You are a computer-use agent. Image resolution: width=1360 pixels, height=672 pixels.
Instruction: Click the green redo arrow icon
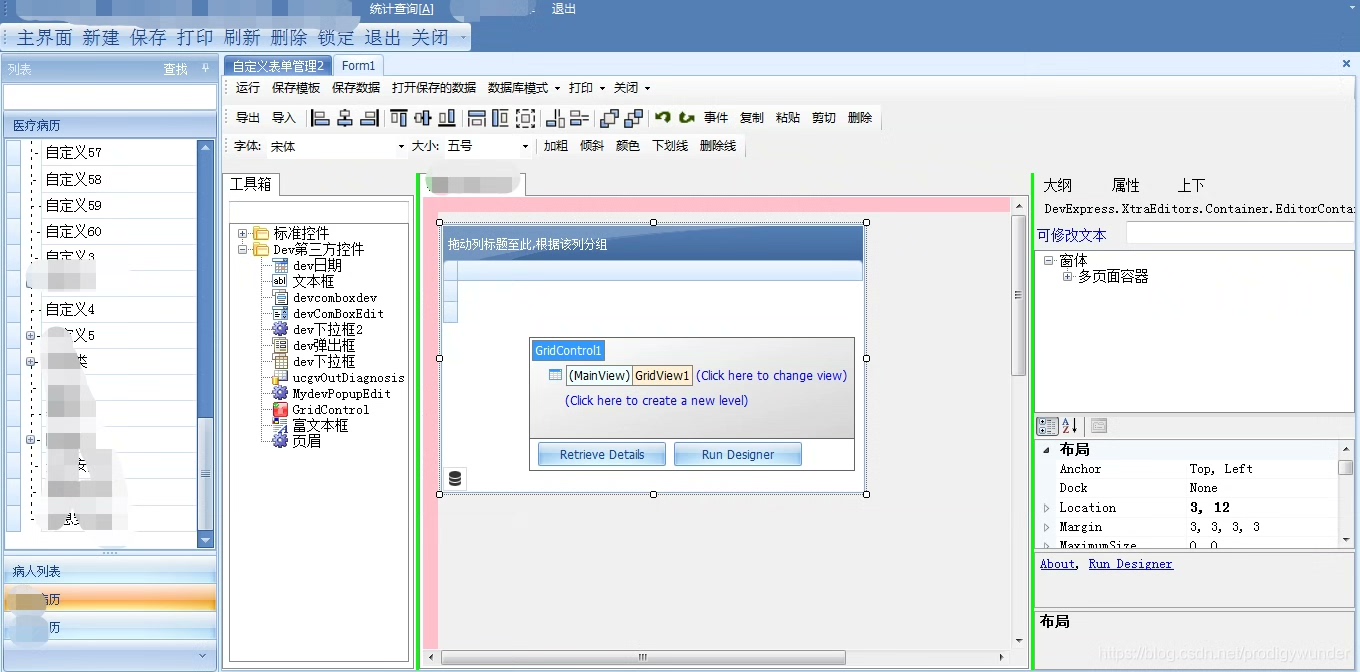point(687,118)
